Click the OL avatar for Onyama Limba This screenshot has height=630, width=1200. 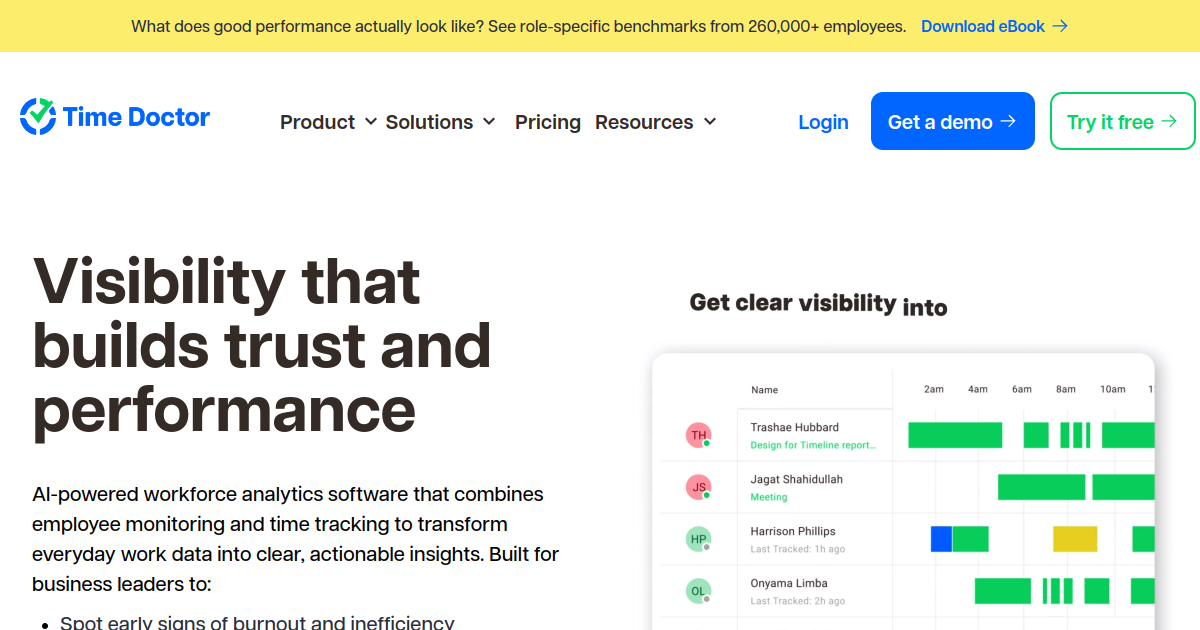tap(698, 591)
